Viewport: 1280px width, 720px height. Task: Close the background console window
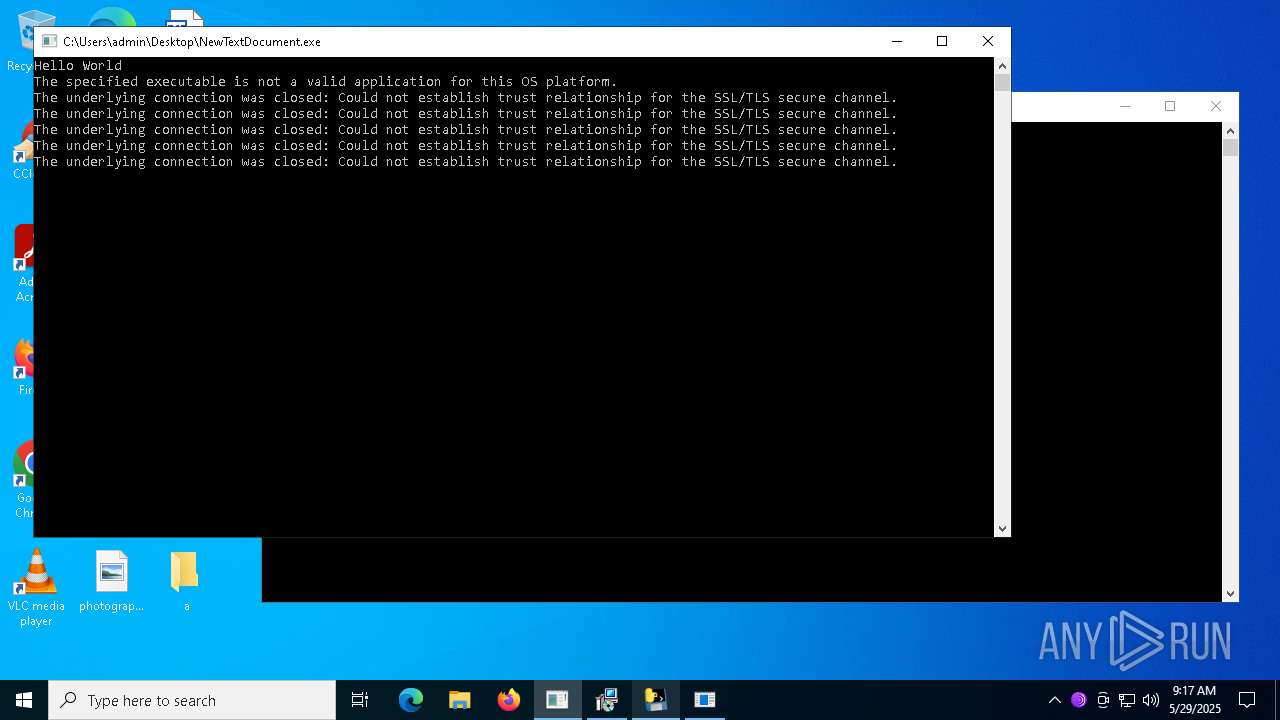coord(1216,106)
